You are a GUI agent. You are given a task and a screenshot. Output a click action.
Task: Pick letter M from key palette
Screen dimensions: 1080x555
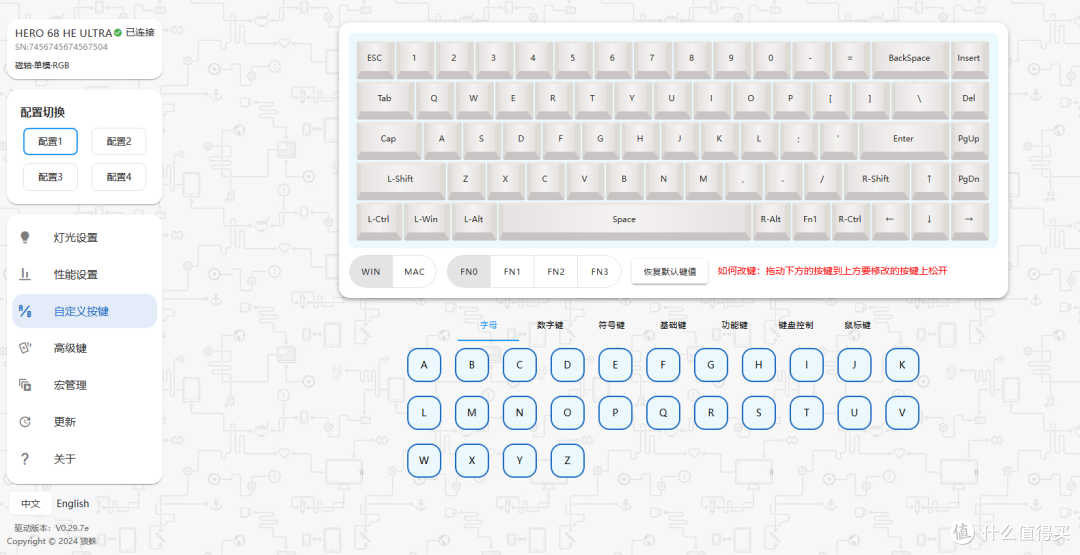472,413
